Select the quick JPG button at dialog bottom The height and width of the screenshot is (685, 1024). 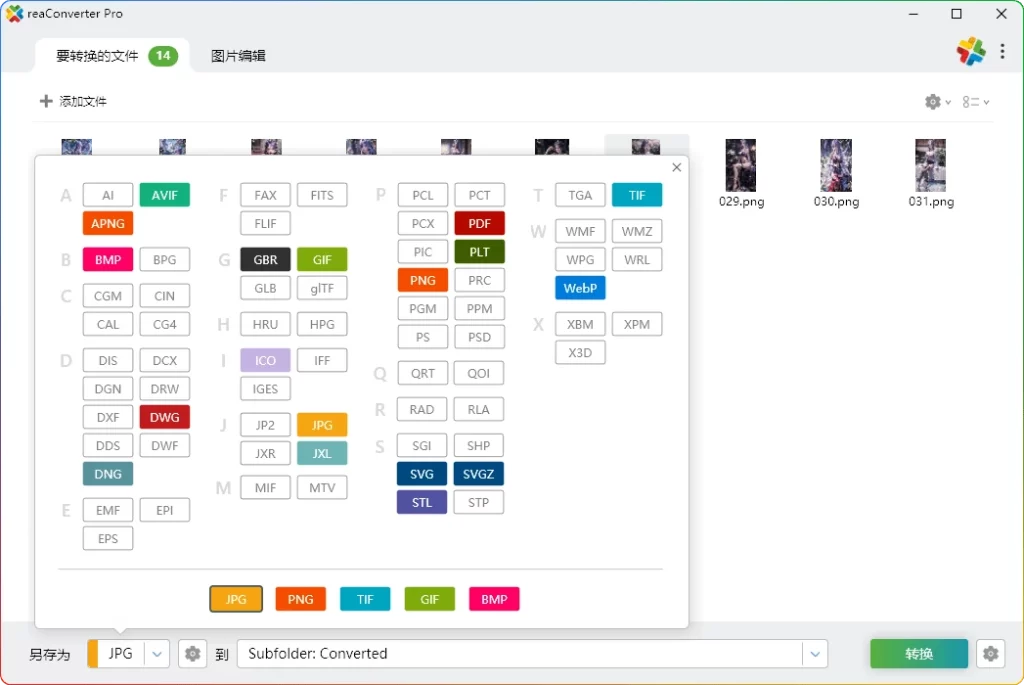236,599
